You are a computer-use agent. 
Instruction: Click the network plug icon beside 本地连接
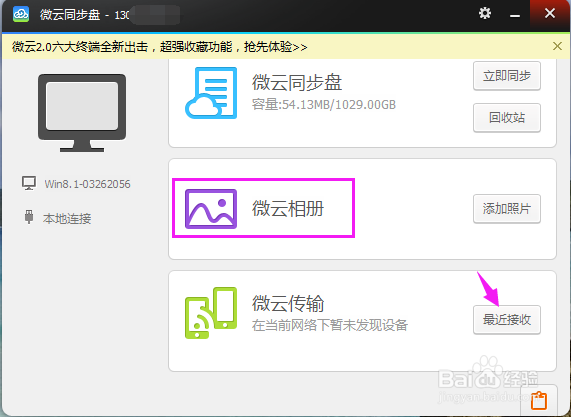click(29, 217)
